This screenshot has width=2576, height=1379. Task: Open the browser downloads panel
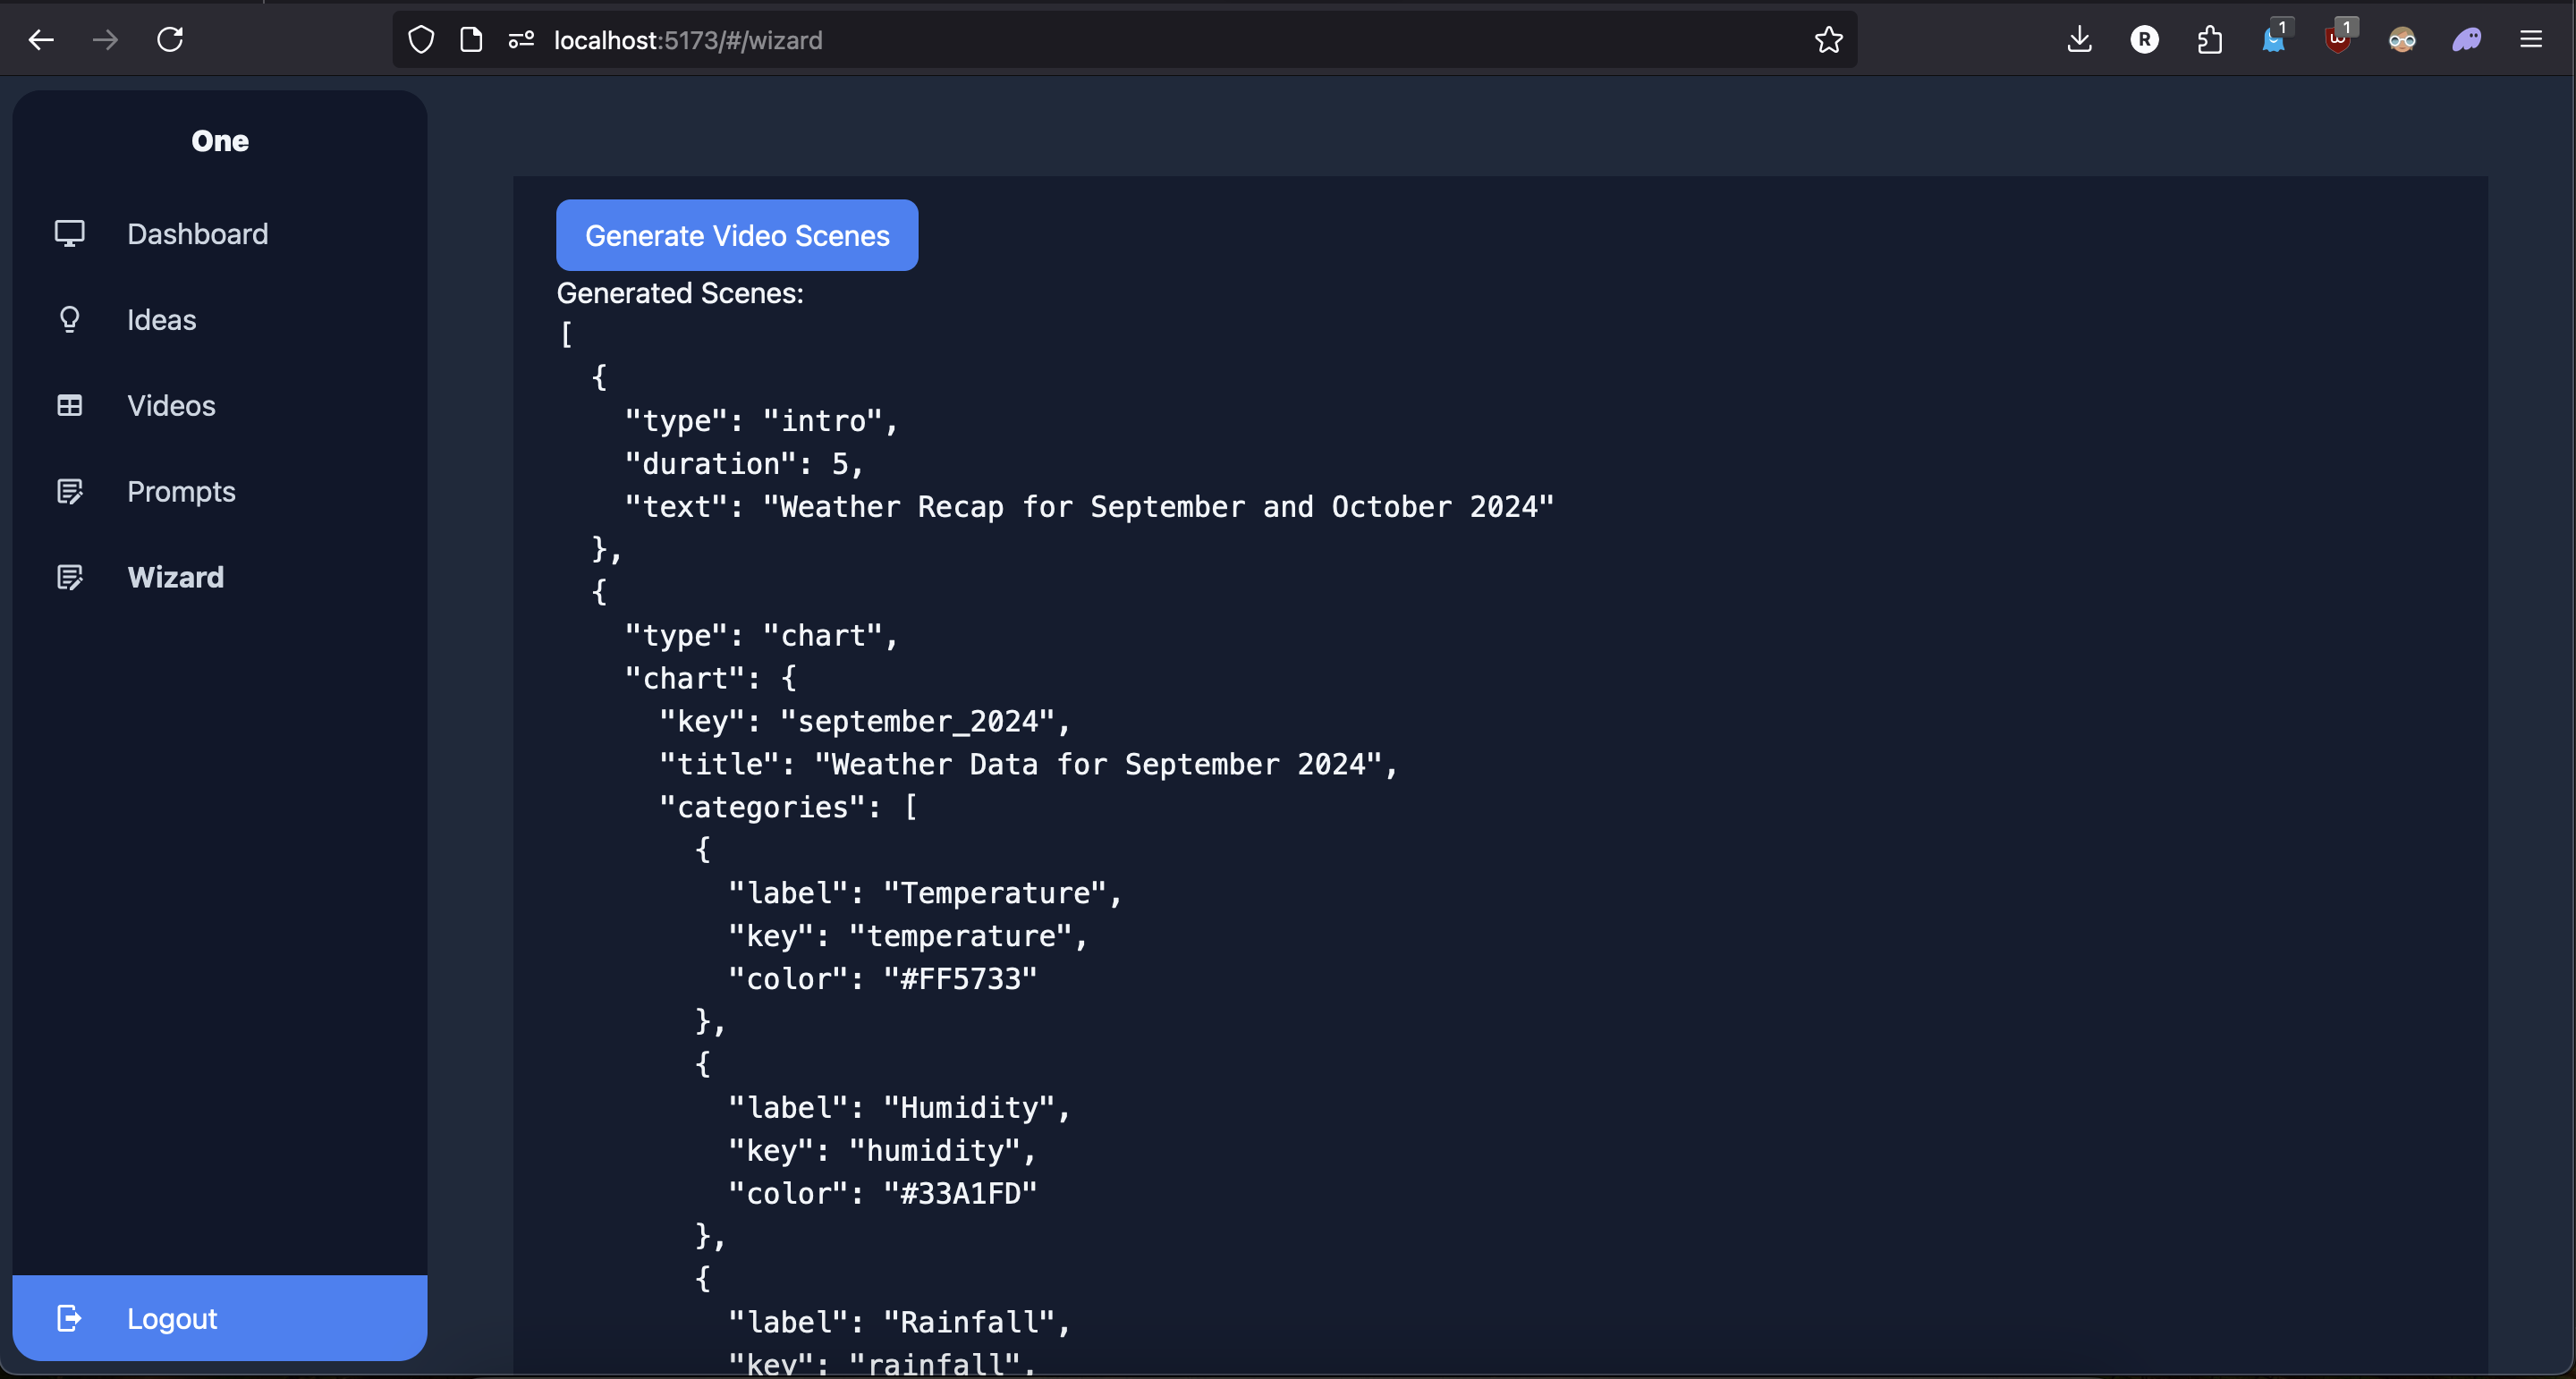2079,40
